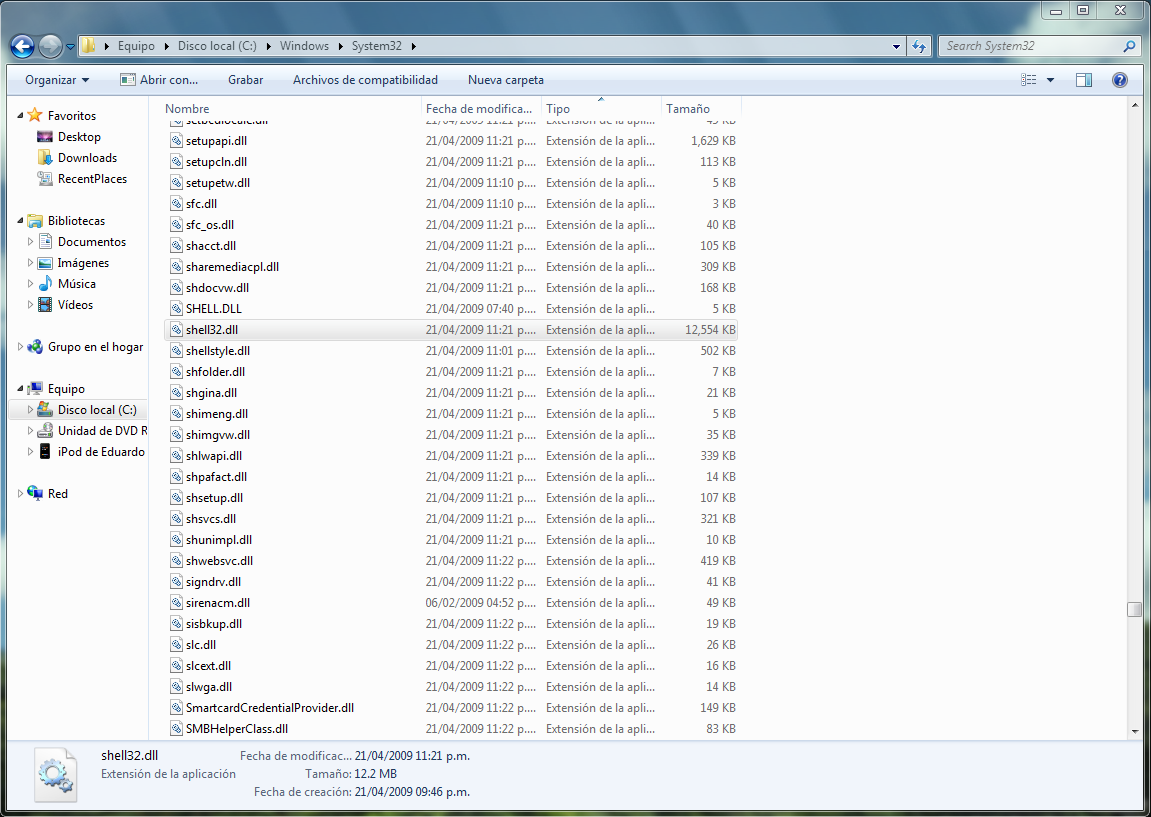Click the vertical scrollbar thumb
The image size is (1151, 817).
[1135, 609]
